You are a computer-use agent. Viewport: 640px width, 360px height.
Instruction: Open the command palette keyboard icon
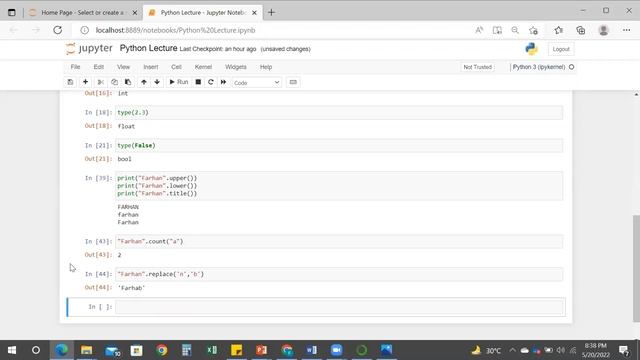coord(293,82)
